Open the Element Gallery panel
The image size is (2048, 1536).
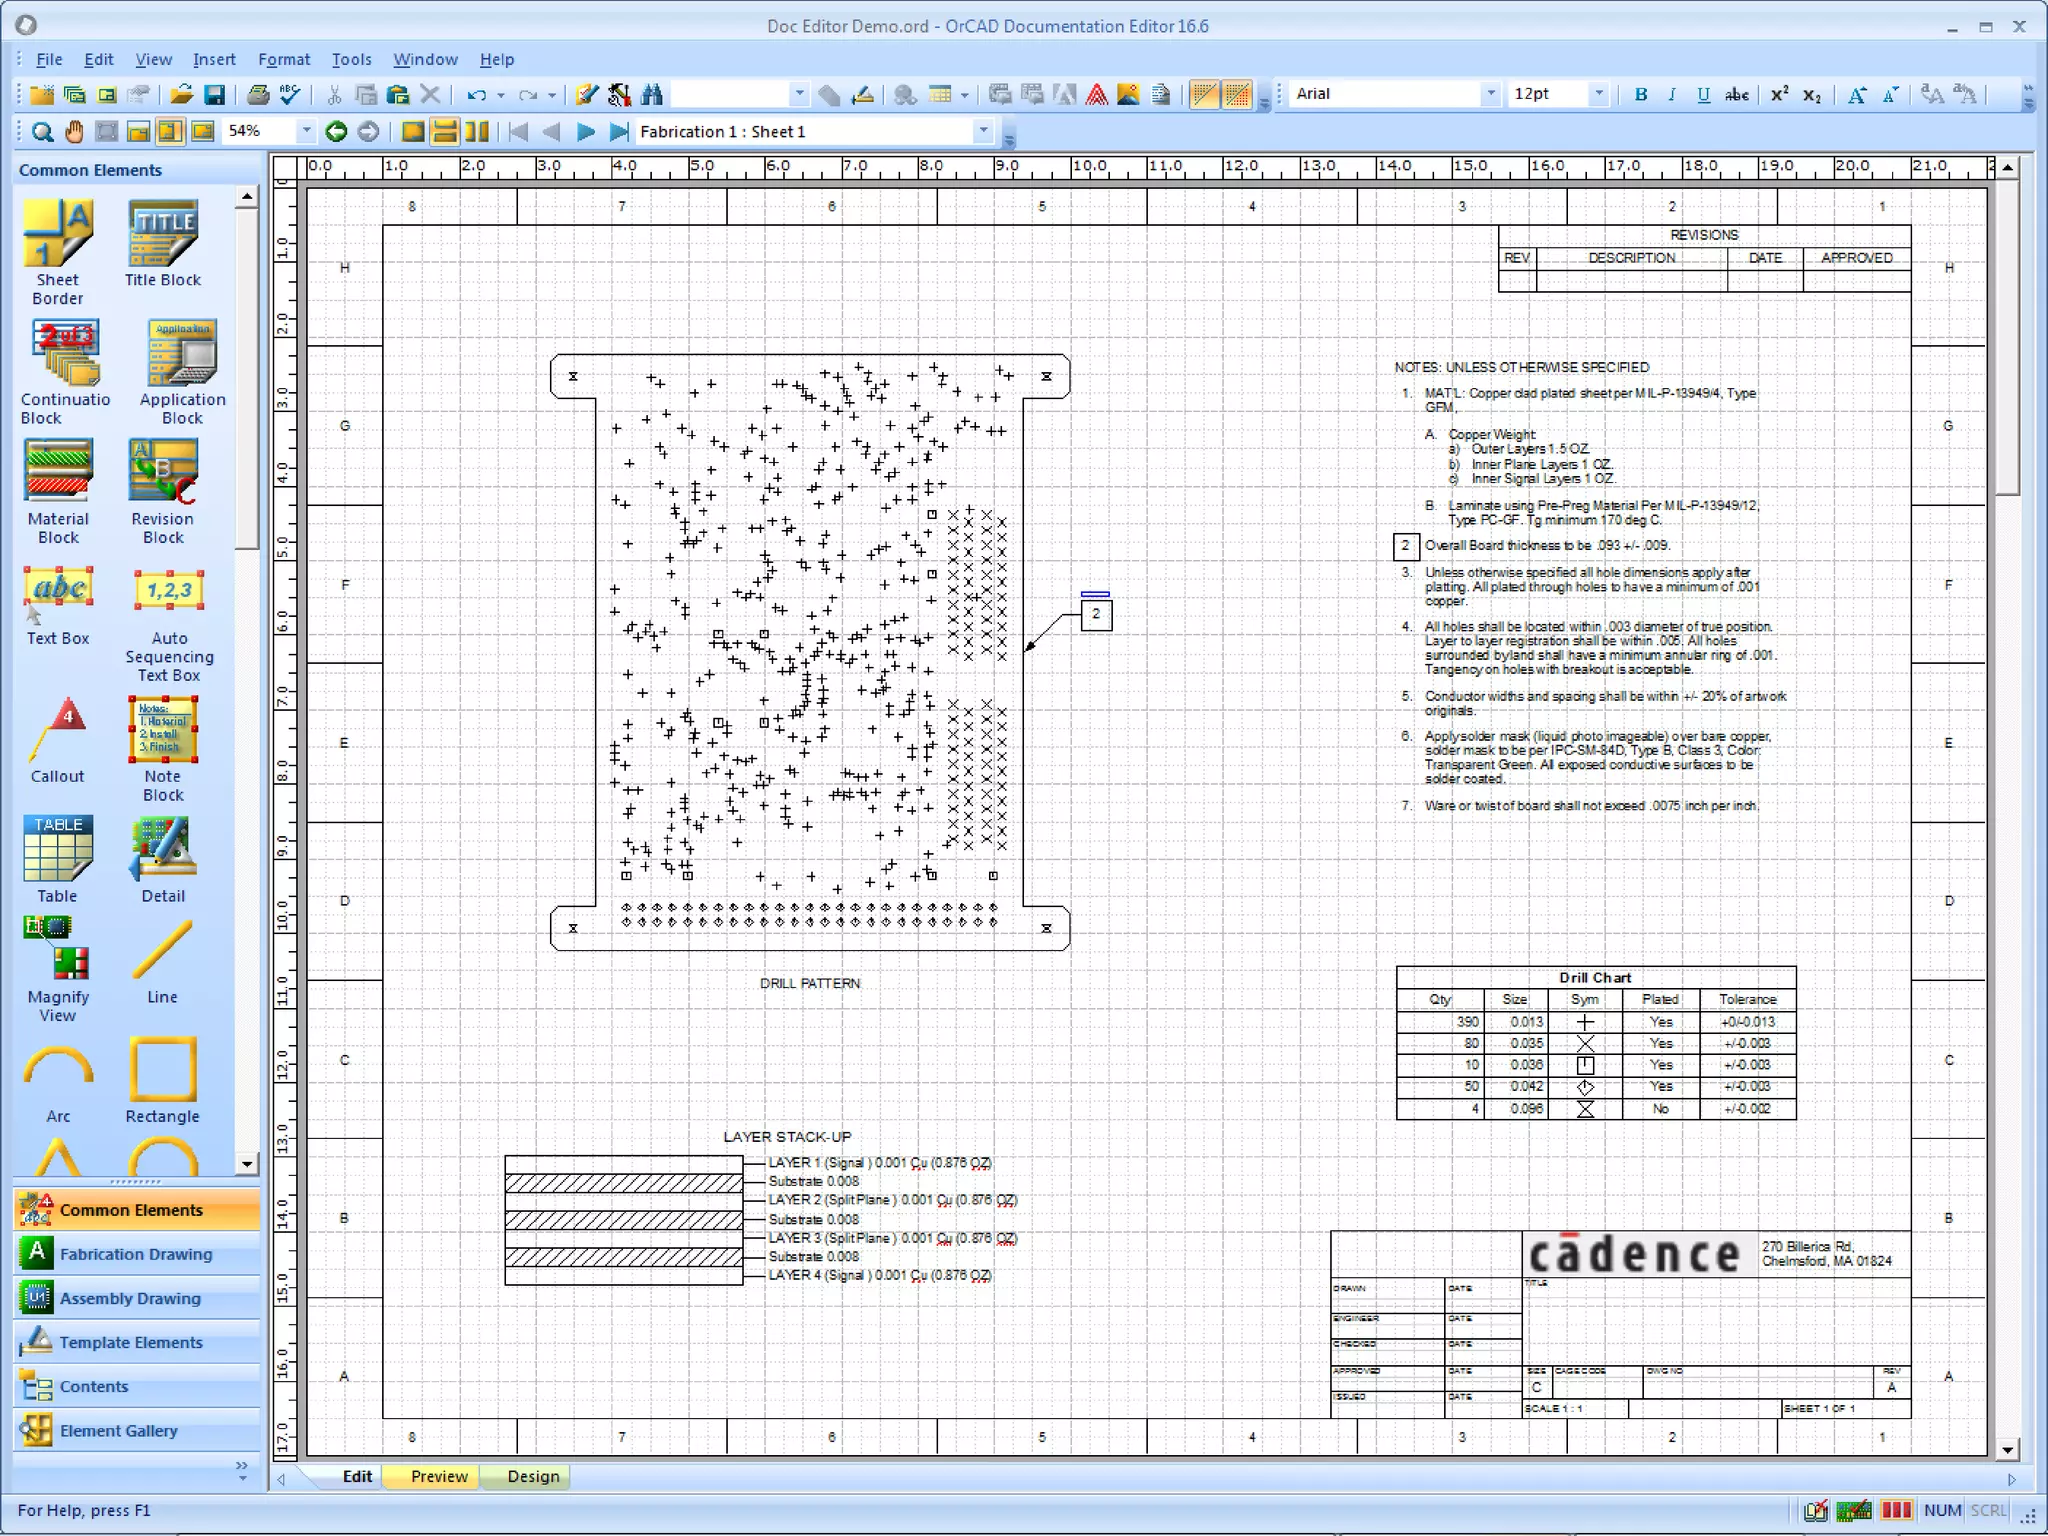tap(137, 1430)
